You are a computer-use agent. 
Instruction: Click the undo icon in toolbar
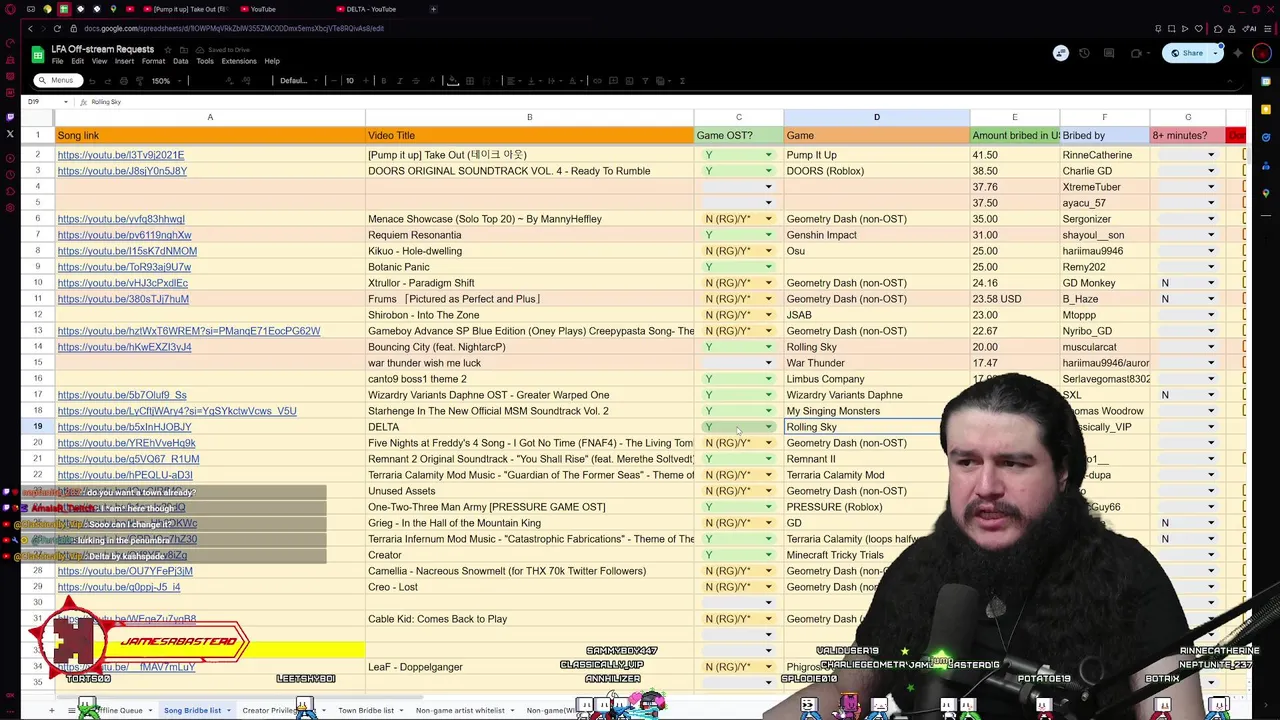(92, 81)
